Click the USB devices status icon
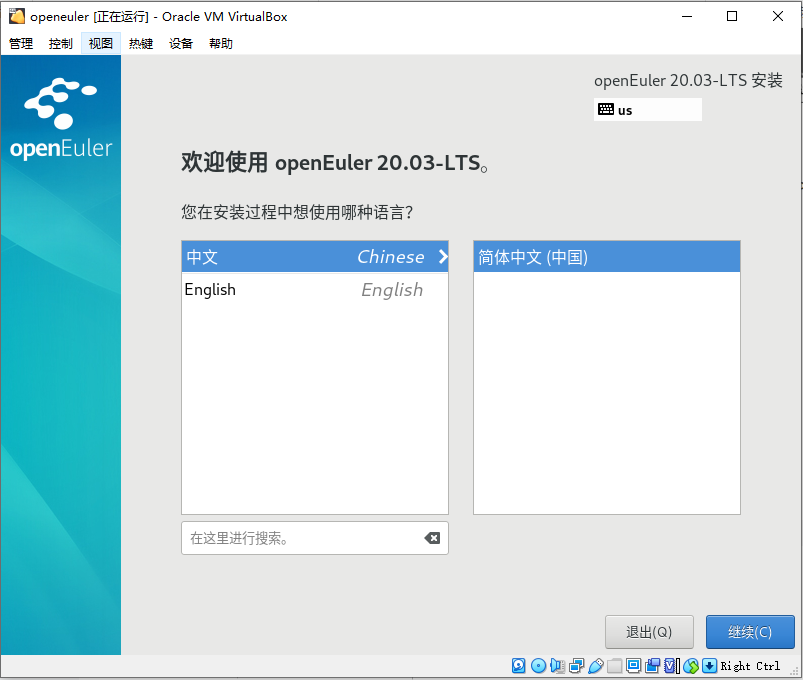 [x=595, y=666]
